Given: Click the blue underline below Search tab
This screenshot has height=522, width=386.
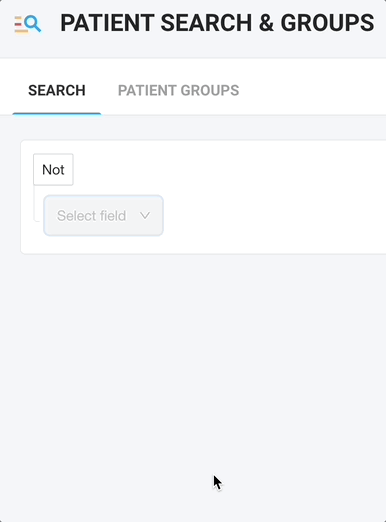Looking at the screenshot, I should 57,114.
